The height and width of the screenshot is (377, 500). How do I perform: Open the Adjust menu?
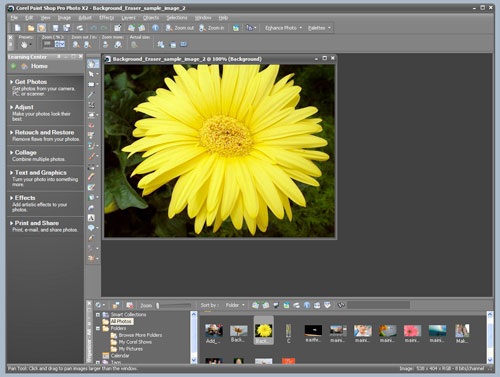pyautogui.click(x=85, y=18)
